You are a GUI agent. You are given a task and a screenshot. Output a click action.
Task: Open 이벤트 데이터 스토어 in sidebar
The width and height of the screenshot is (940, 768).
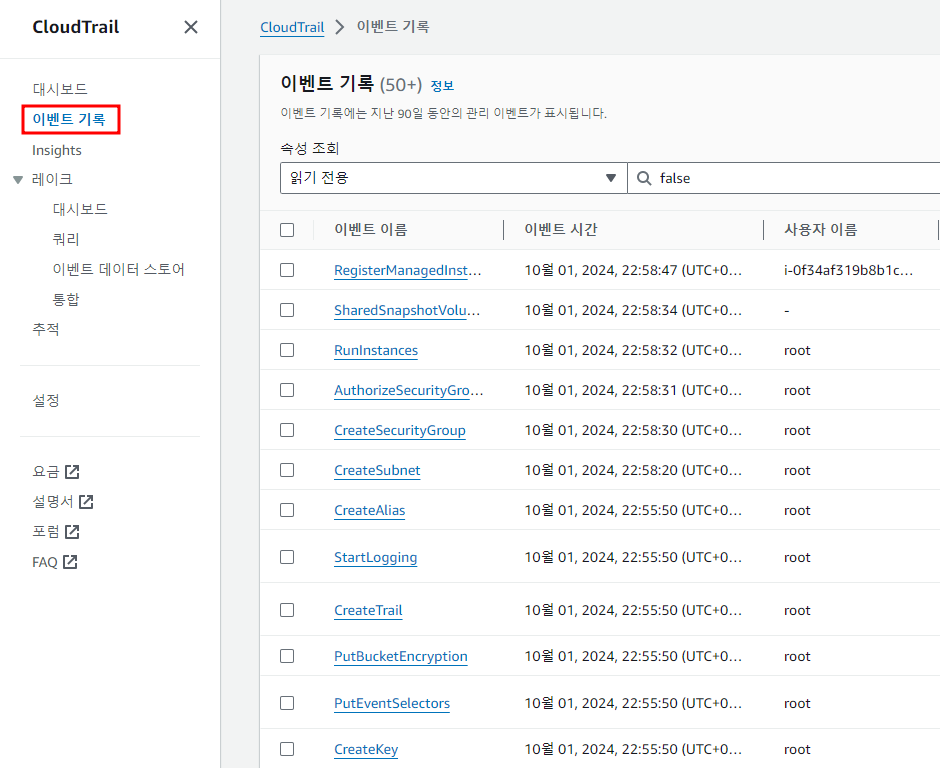[119, 269]
